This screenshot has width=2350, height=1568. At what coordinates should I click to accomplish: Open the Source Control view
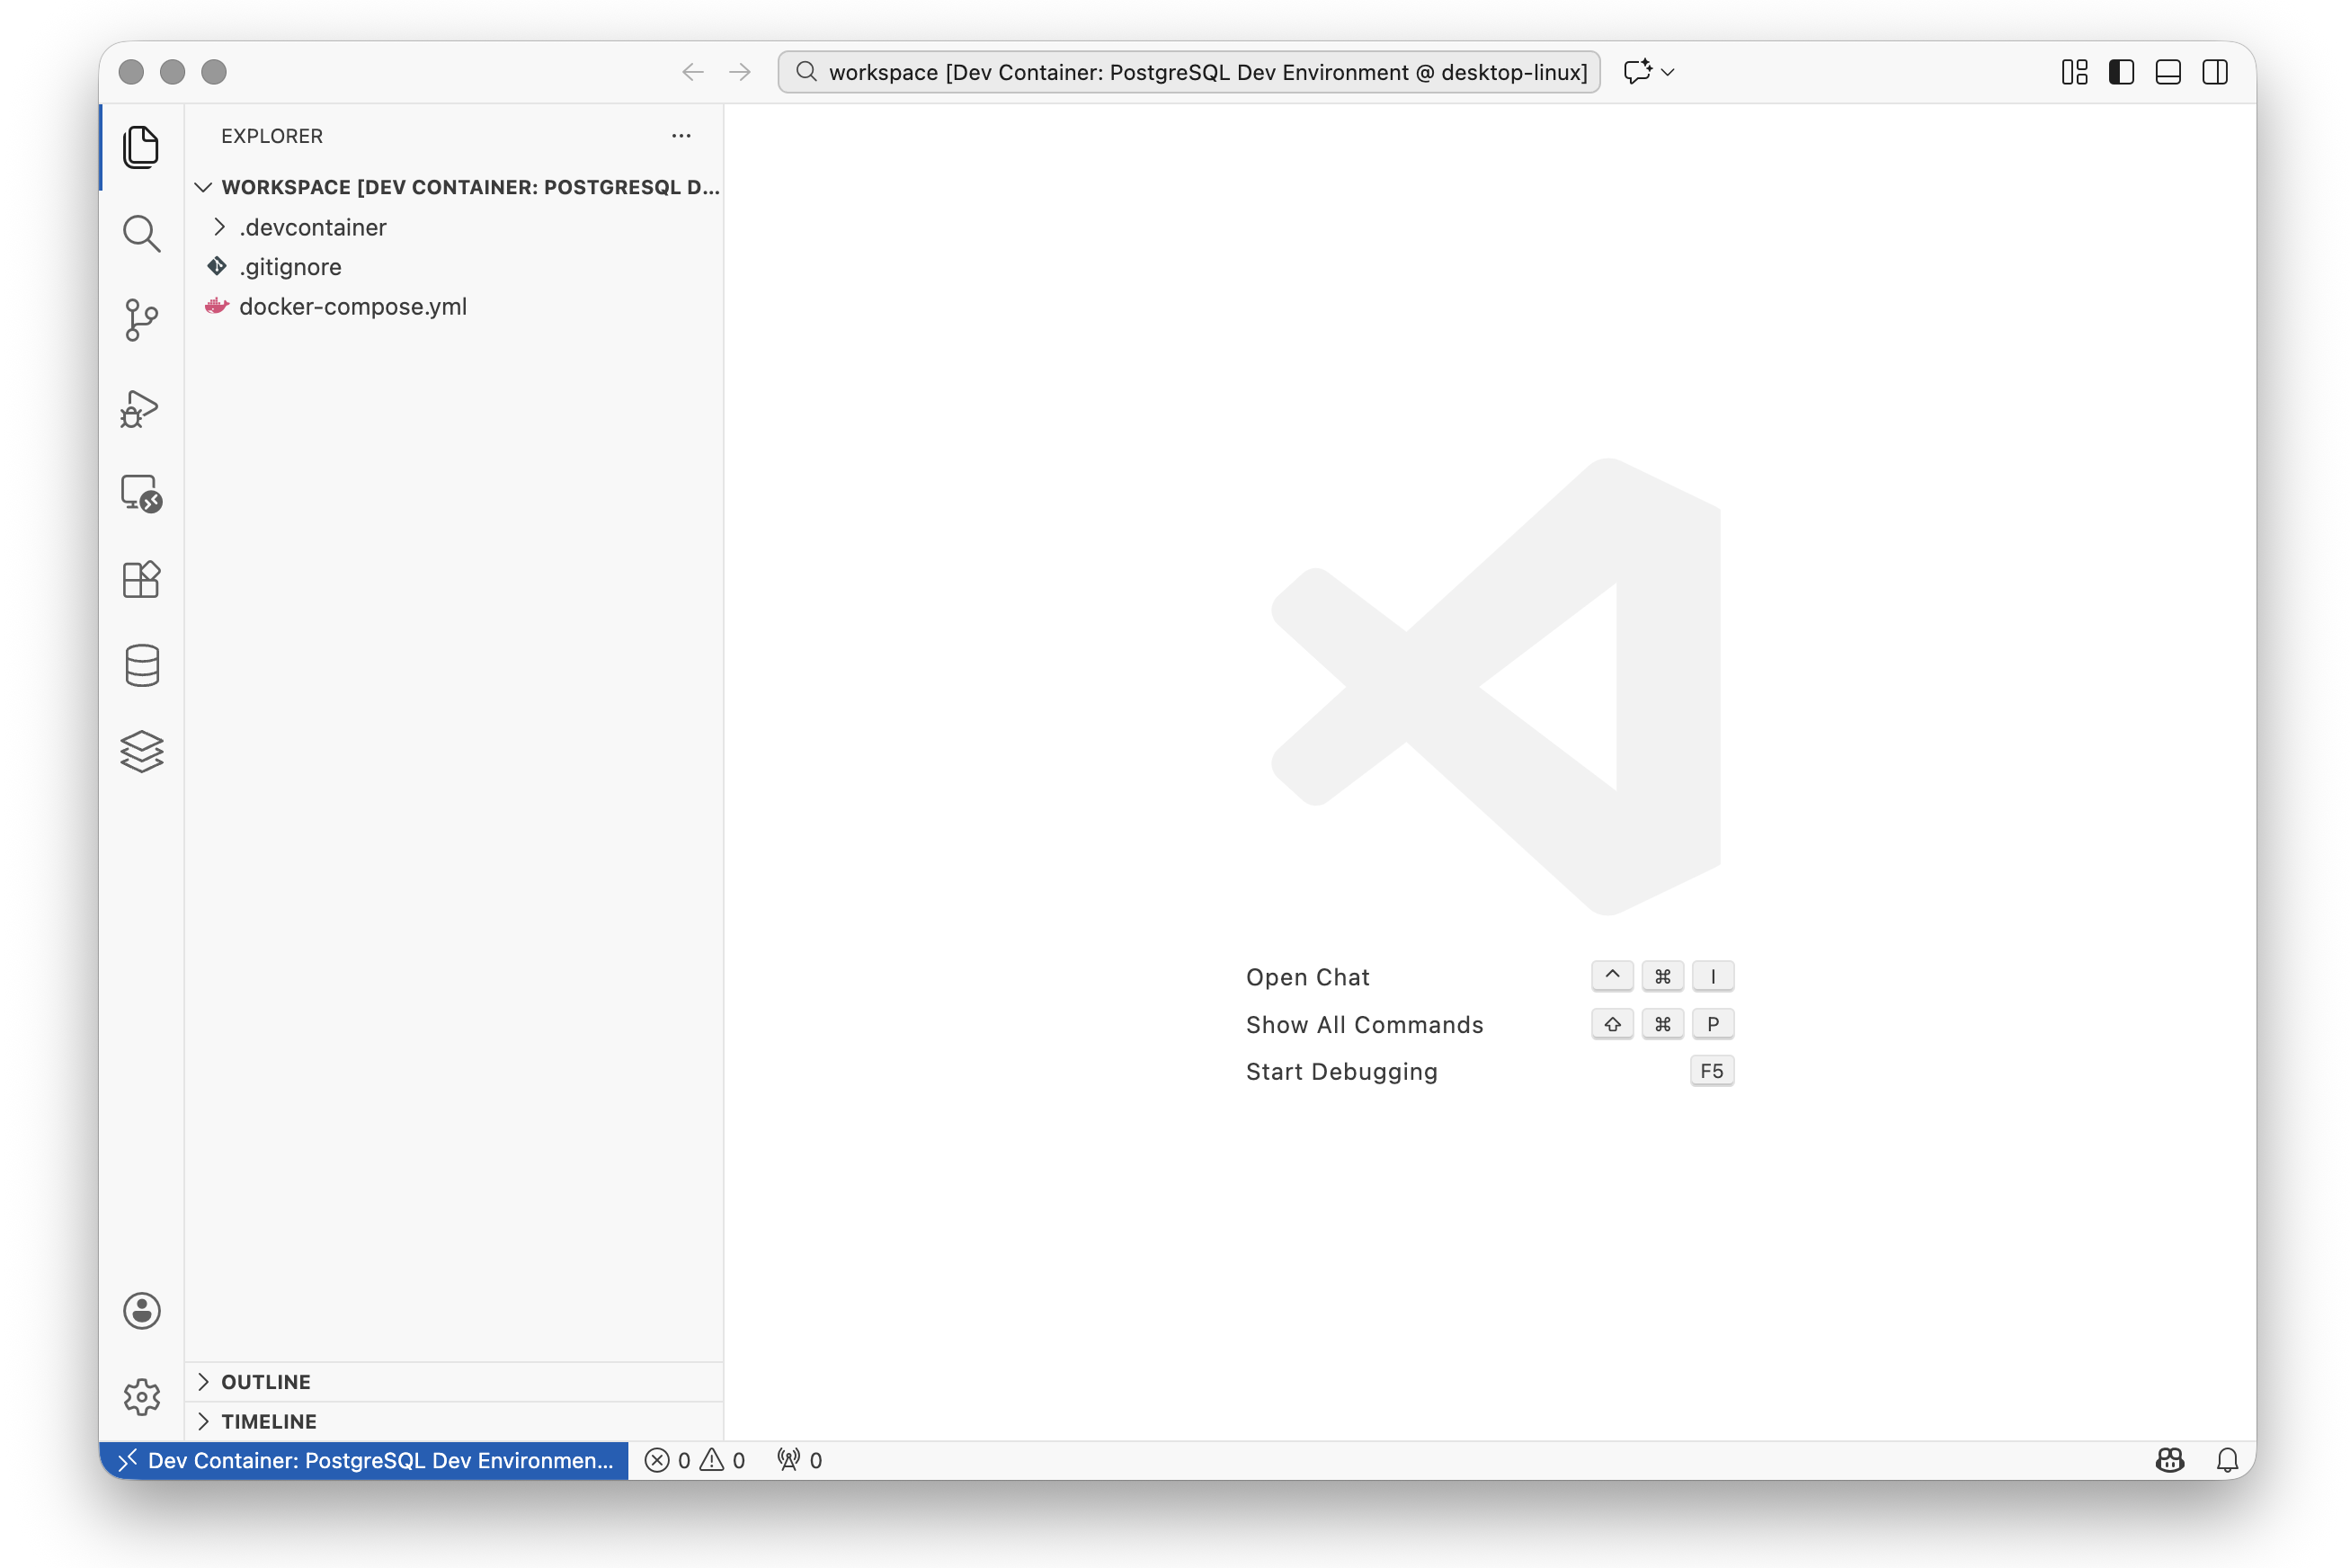click(x=141, y=320)
